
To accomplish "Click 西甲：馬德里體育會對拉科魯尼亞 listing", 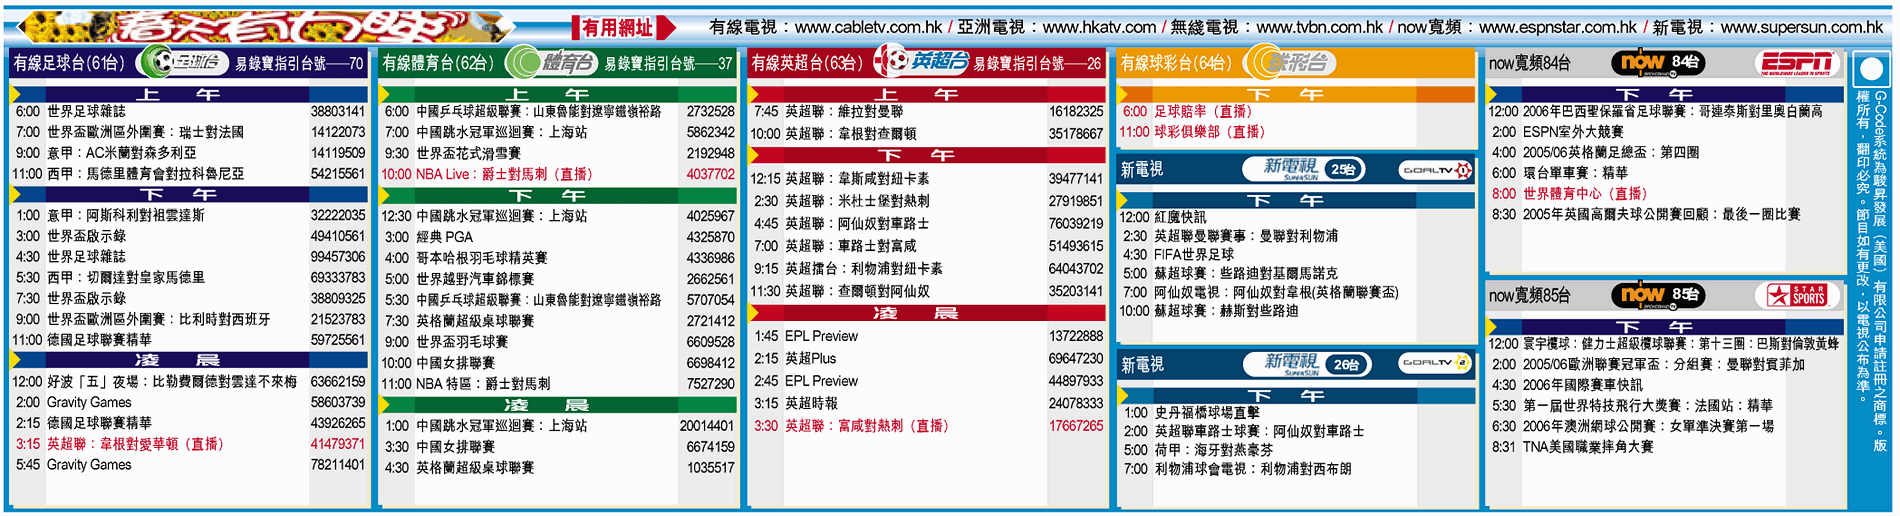I will [x=145, y=174].
